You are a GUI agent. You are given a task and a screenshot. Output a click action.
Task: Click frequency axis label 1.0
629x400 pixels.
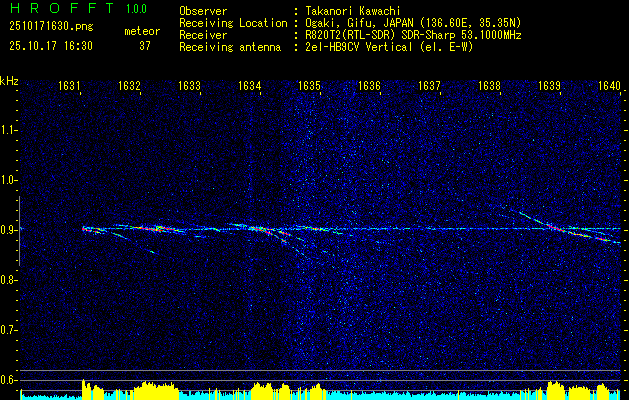coord(8,180)
